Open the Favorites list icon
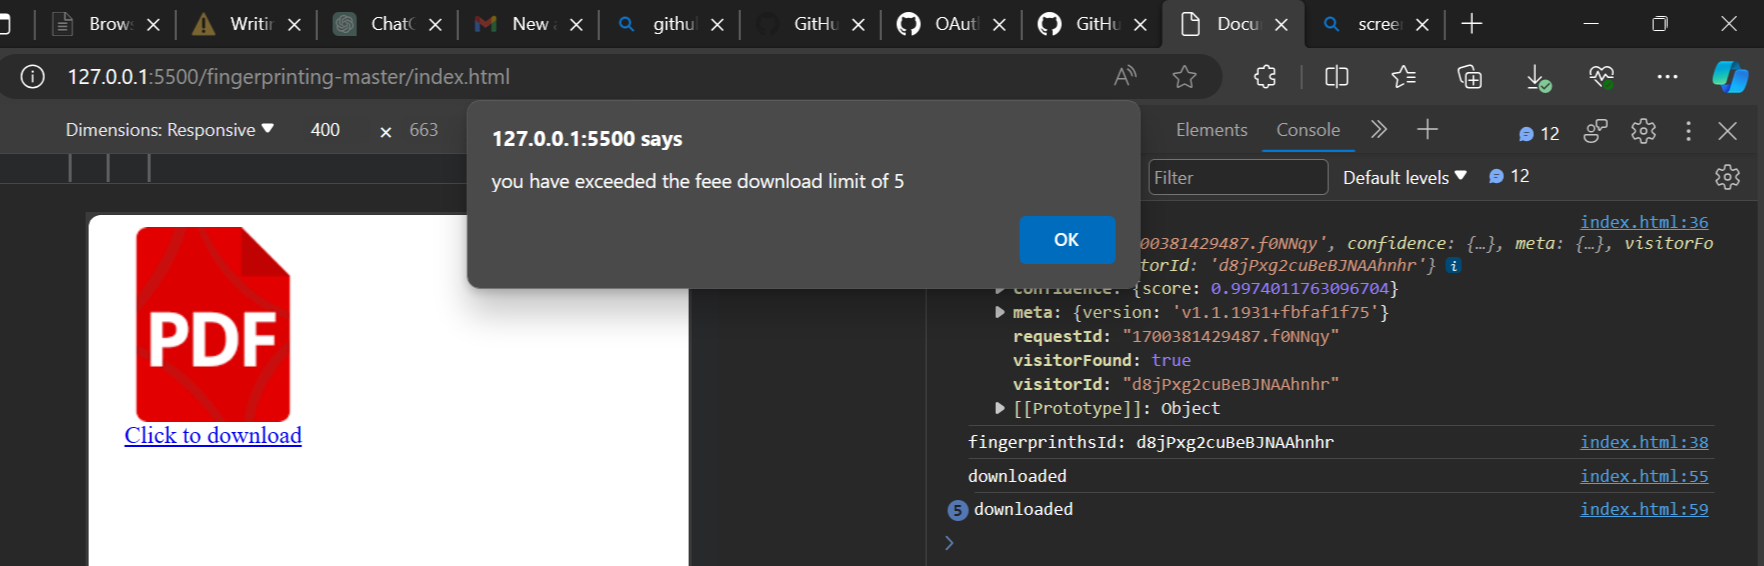The height and width of the screenshot is (566, 1764). coord(1403,77)
